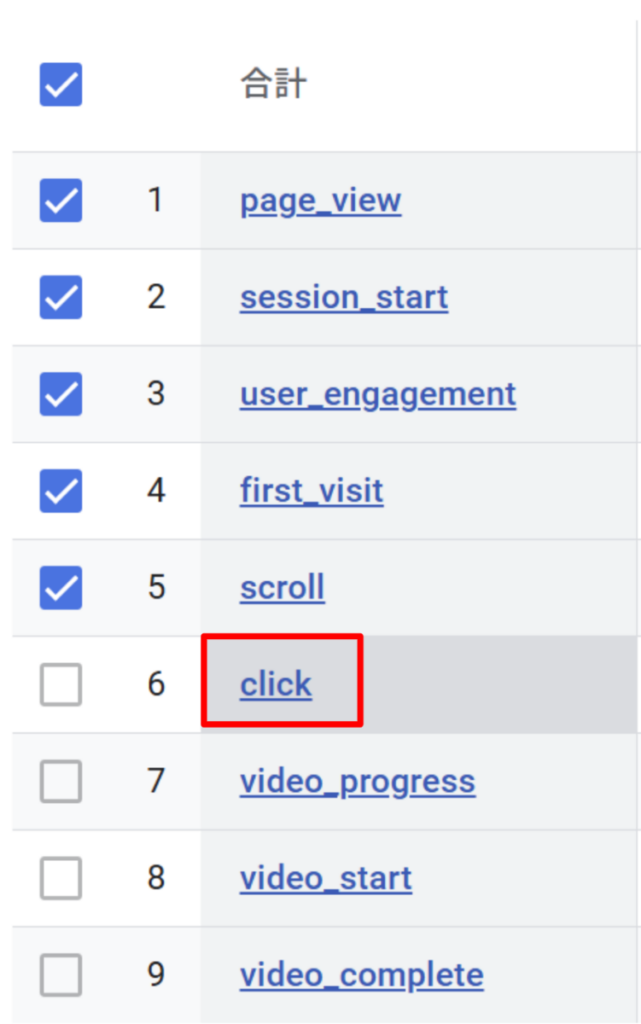Untick the user_engagement row checkbox
Screen dimensions: 641x1024
pyautogui.click(x=61, y=395)
